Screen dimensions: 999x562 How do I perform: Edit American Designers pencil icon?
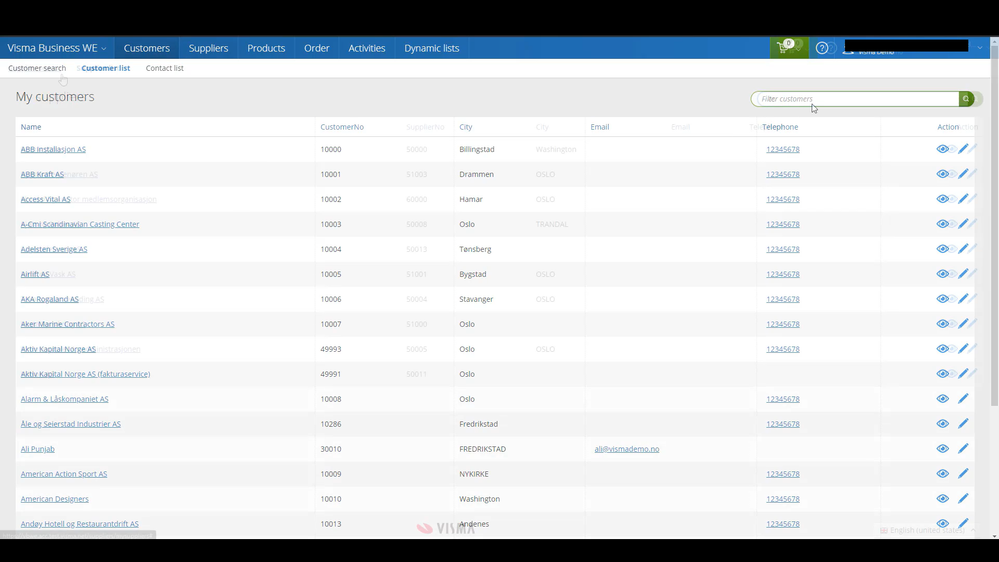pyautogui.click(x=963, y=499)
